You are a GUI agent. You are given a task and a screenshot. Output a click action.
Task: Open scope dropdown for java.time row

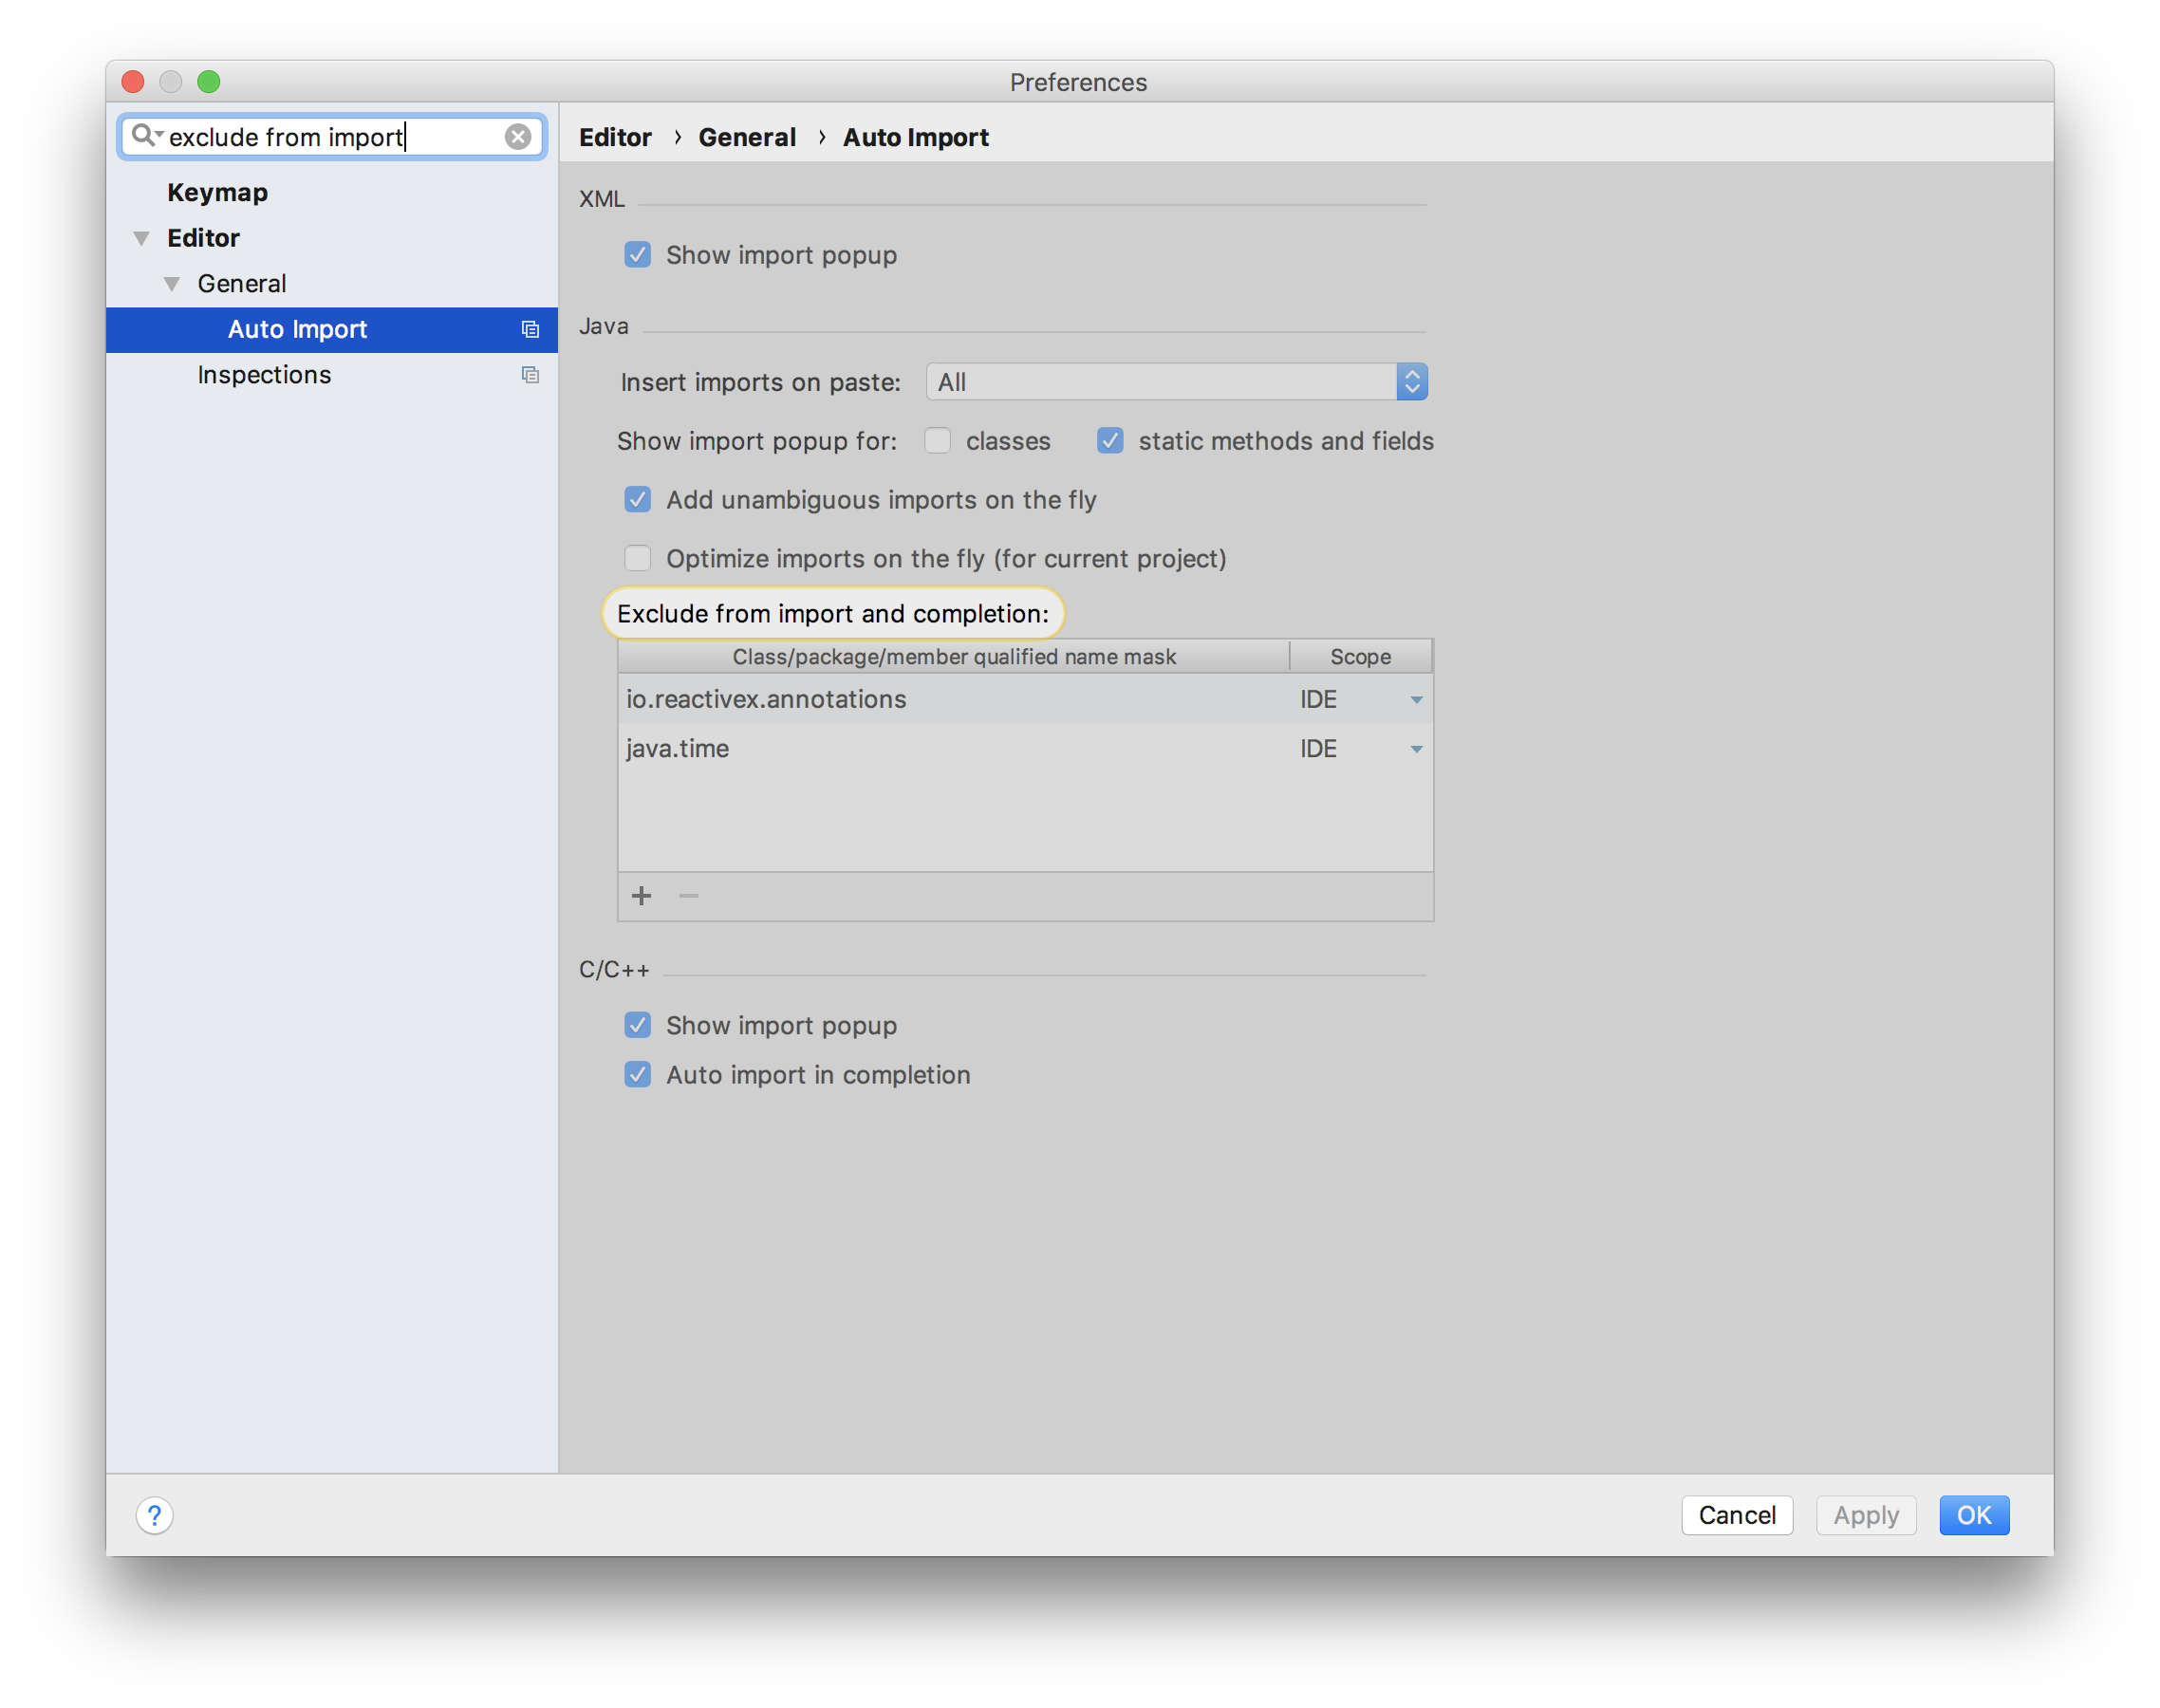click(x=1416, y=749)
